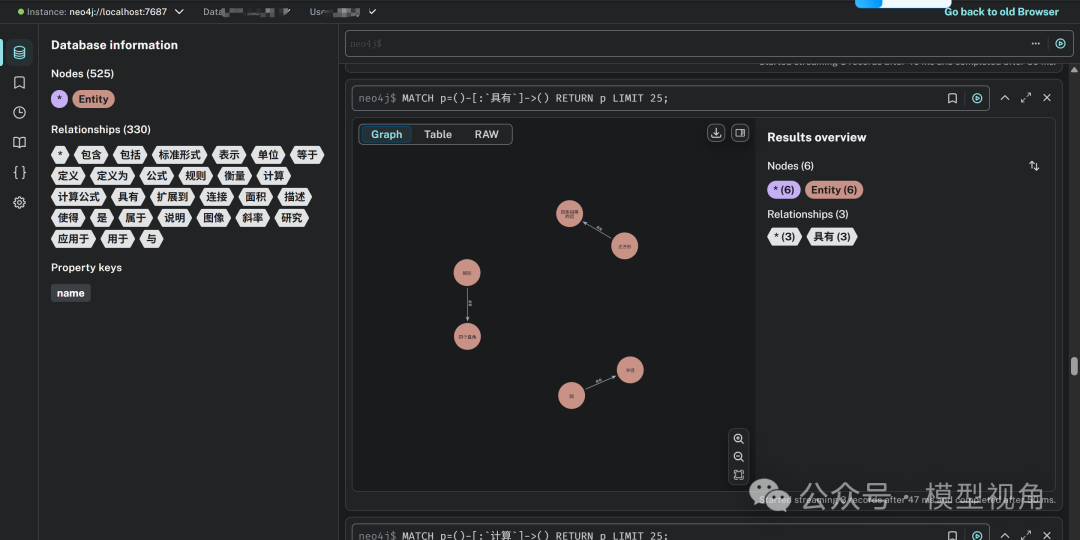This screenshot has height=540, width=1080.
Task: Click the 等于 relationship chip
Action: click(x=307, y=155)
